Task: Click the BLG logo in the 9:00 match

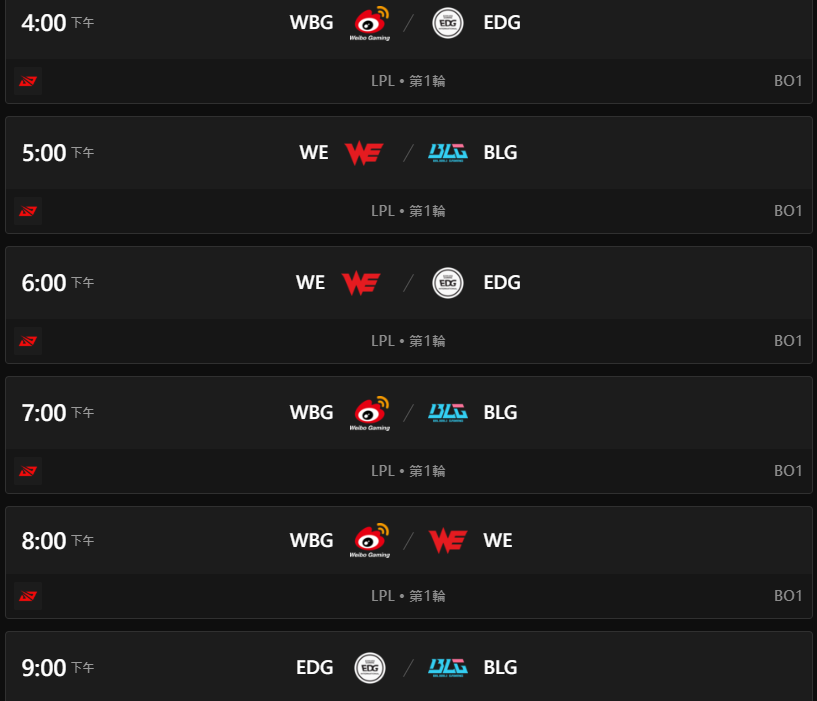Action: pyautogui.click(x=447, y=667)
